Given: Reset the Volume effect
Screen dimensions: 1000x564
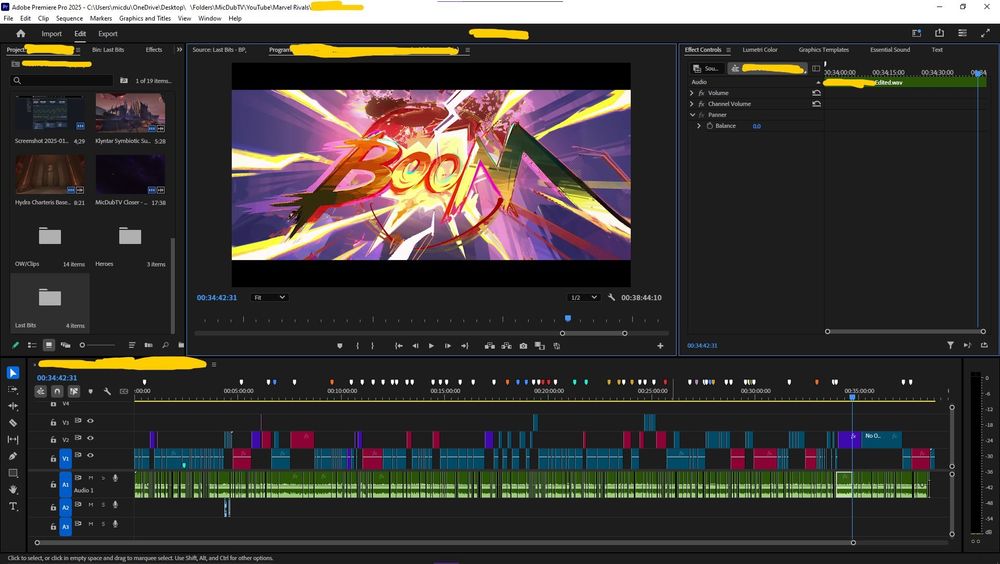Looking at the screenshot, I should (816, 93).
